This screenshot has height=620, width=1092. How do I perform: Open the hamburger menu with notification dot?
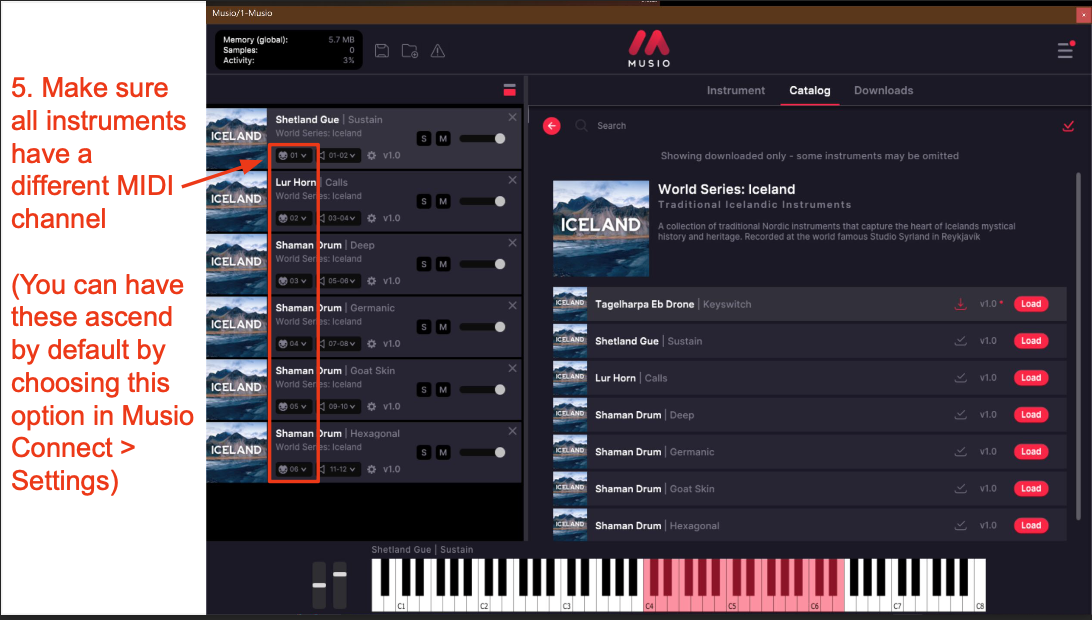[1066, 49]
